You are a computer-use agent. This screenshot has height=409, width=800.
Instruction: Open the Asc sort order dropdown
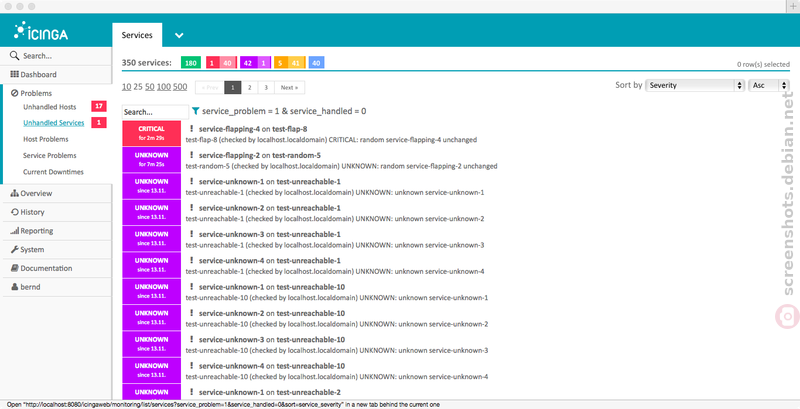(x=768, y=85)
